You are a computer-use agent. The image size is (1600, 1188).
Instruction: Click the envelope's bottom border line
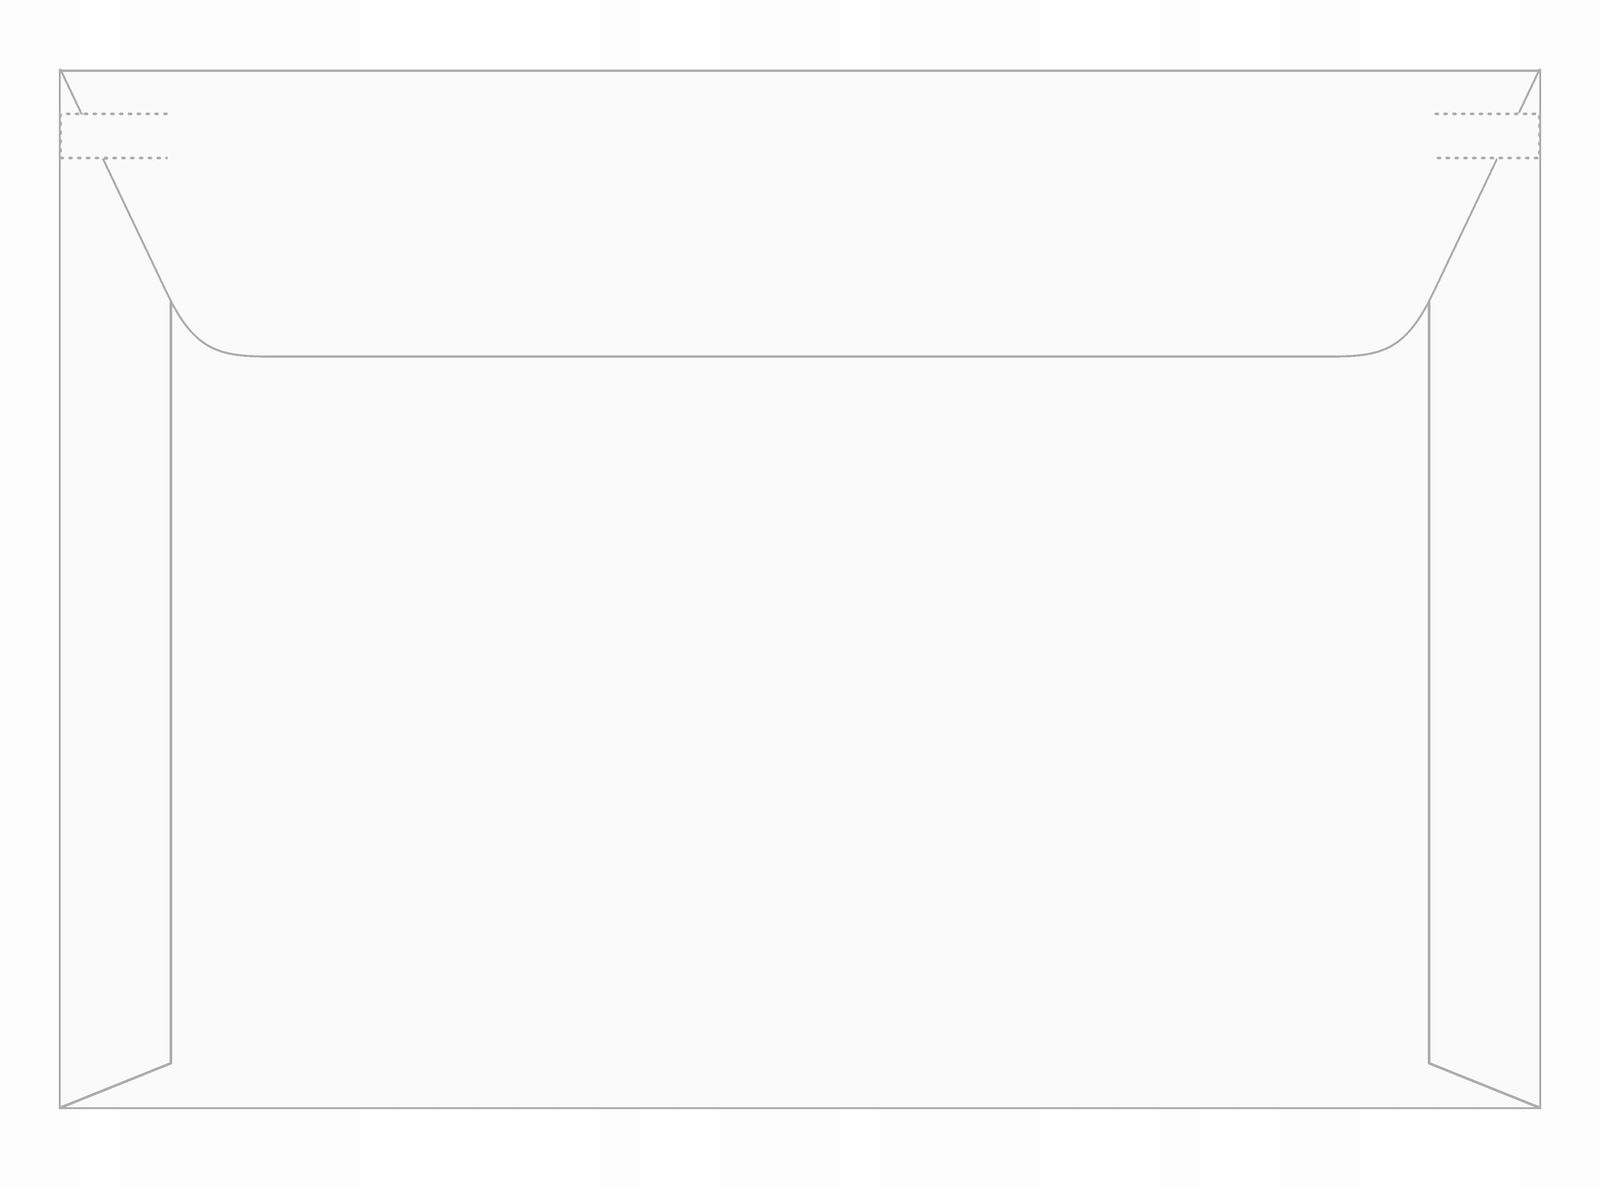[800, 1107]
